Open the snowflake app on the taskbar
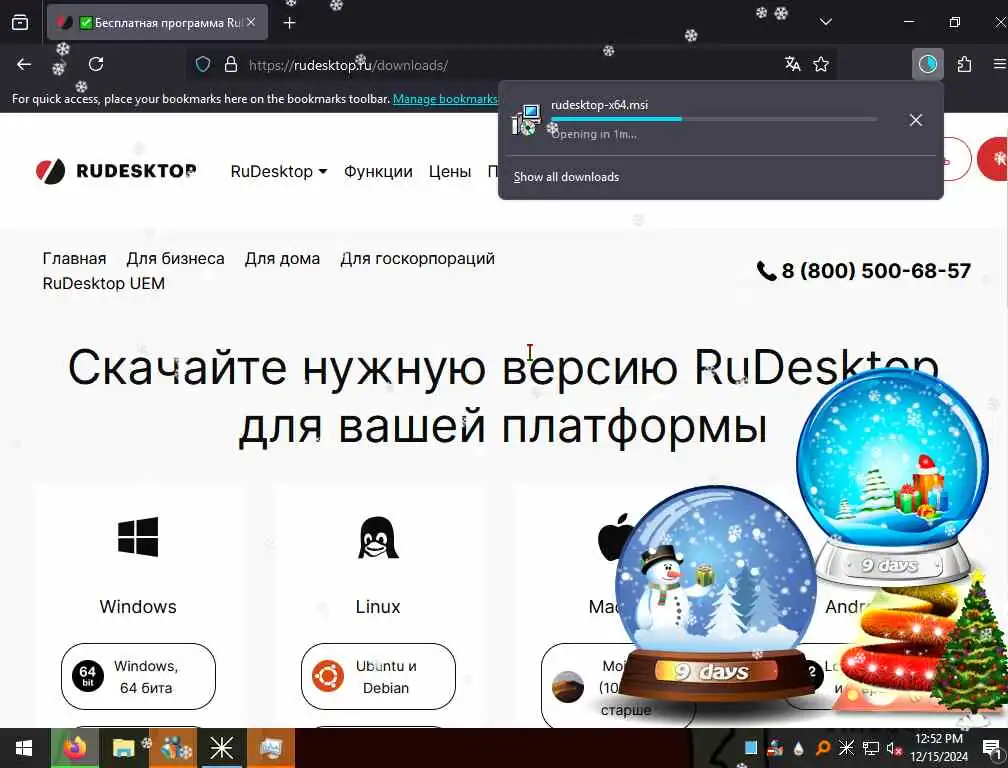 (221, 748)
